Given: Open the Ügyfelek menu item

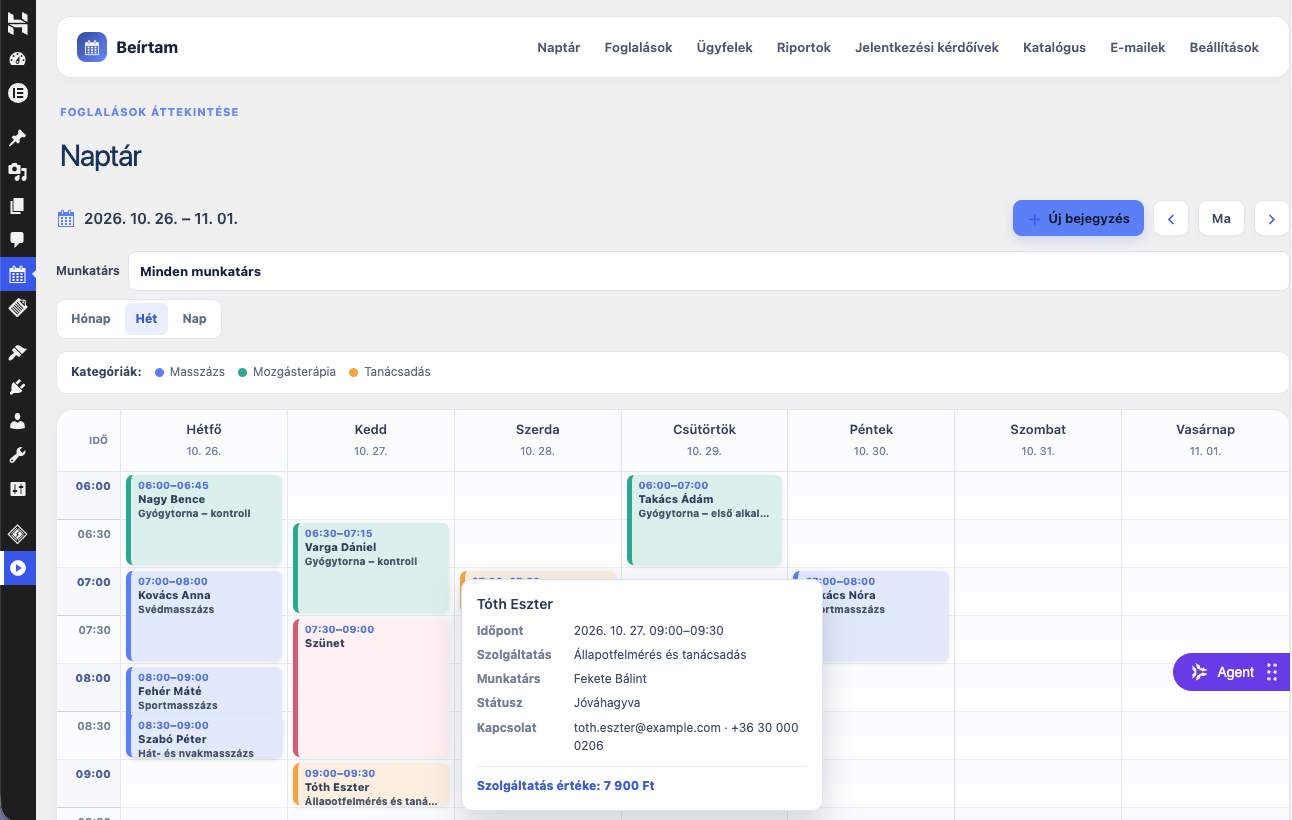Looking at the screenshot, I should coord(725,47).
